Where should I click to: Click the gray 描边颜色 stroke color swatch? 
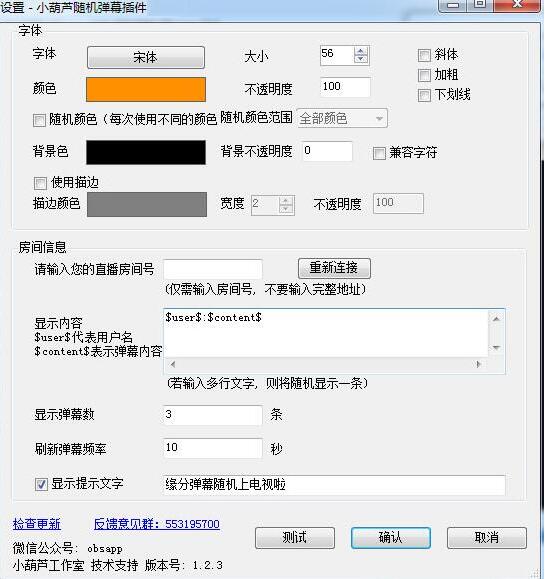click(x=147, y=204)
